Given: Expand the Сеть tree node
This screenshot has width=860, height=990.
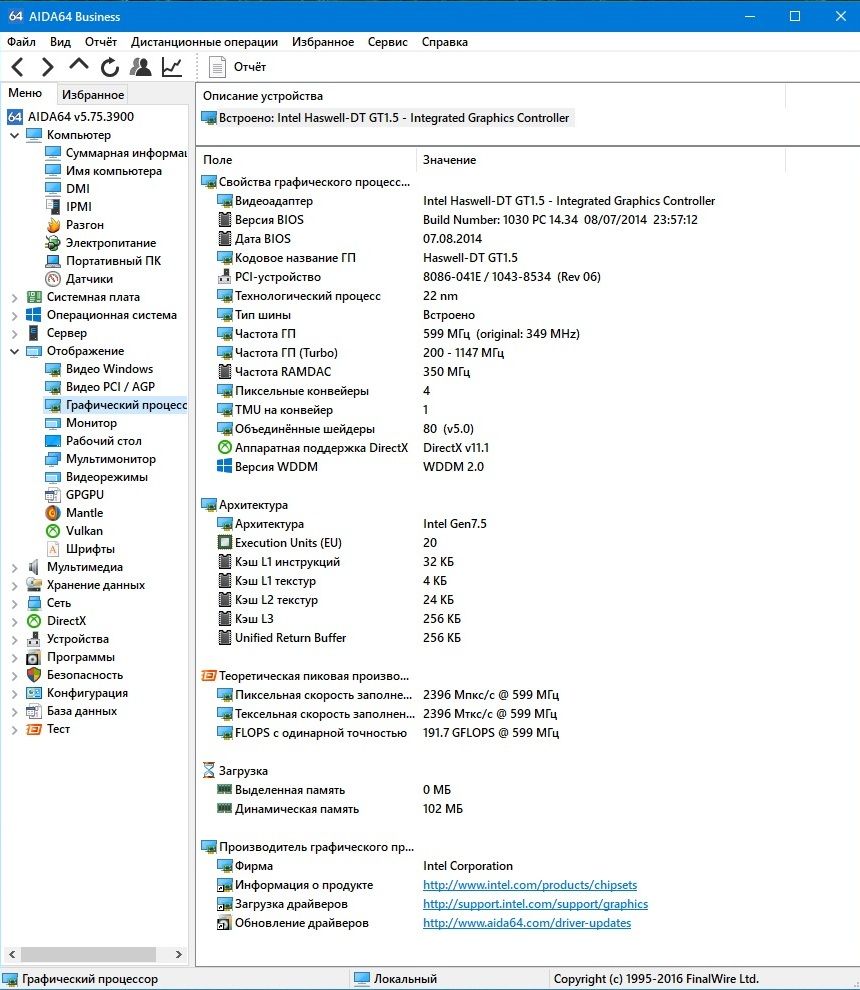Looking at the screenshot, I should [15, 604].
